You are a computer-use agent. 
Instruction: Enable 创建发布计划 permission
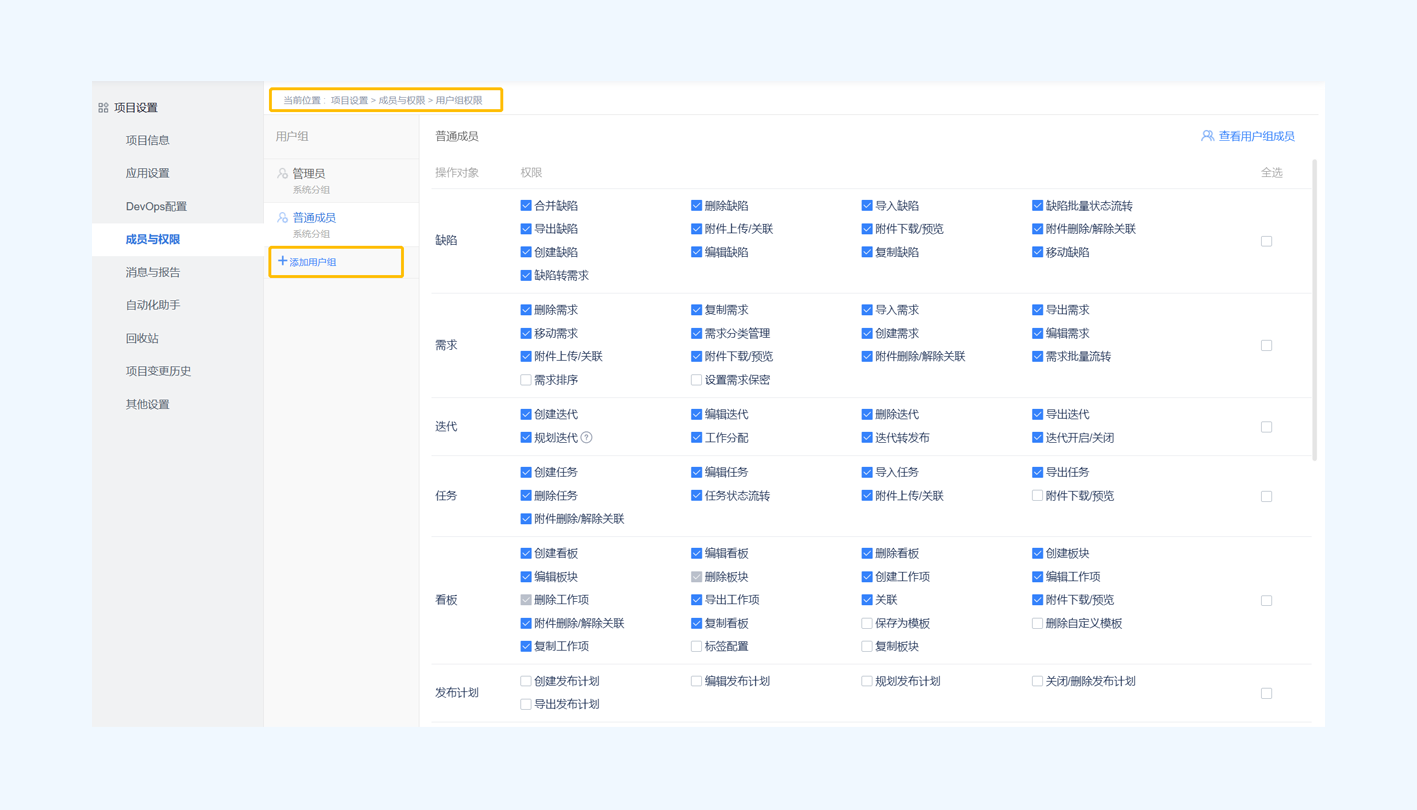(x=526, y=681)
